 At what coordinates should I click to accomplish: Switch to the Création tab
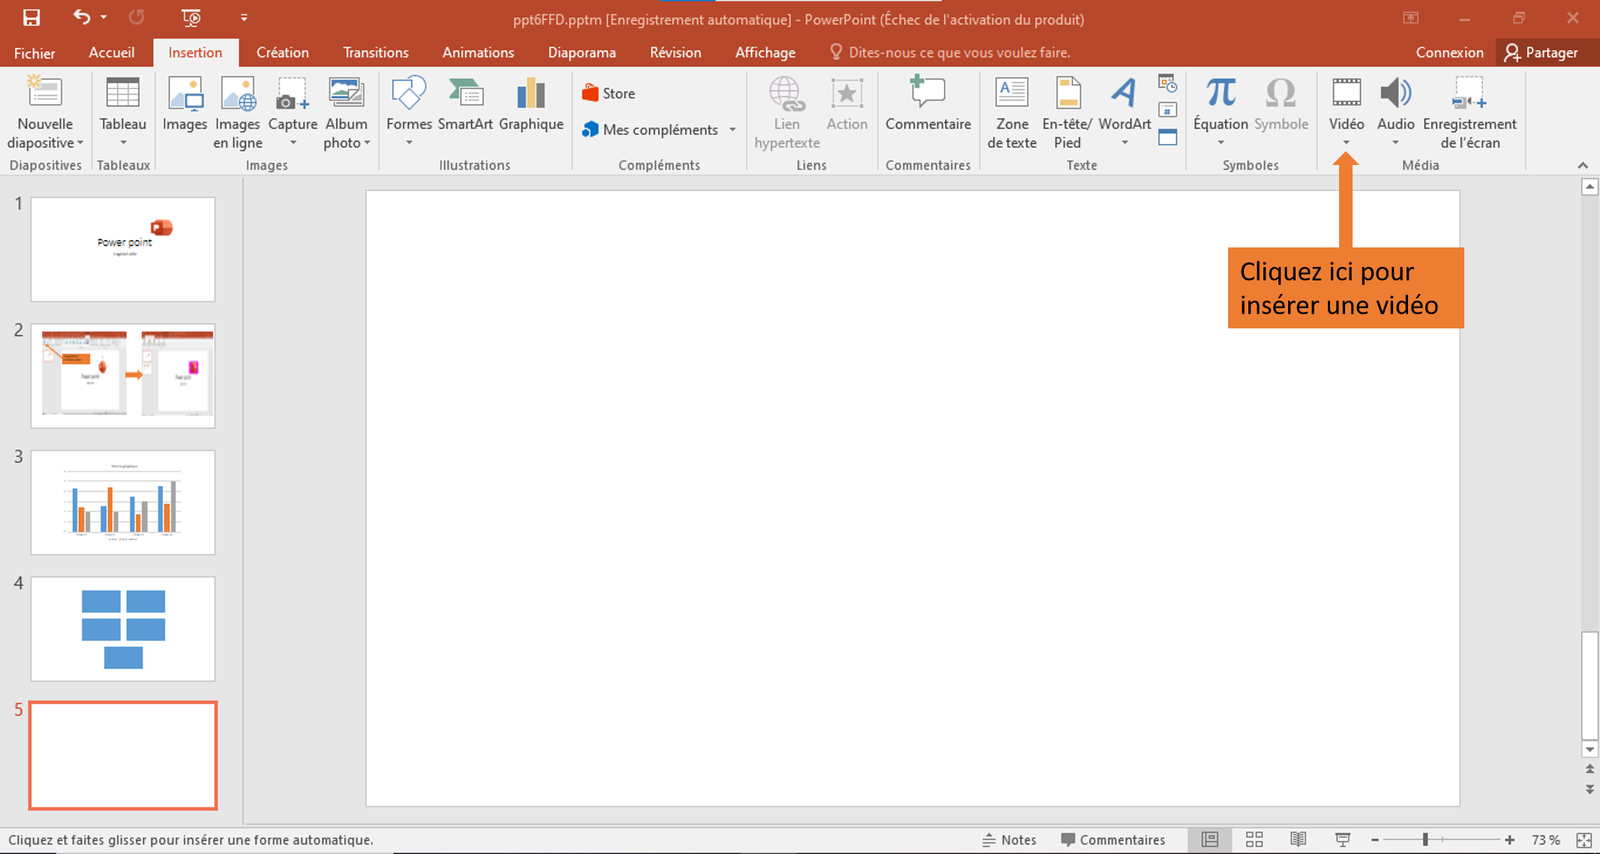pos(282,53)
